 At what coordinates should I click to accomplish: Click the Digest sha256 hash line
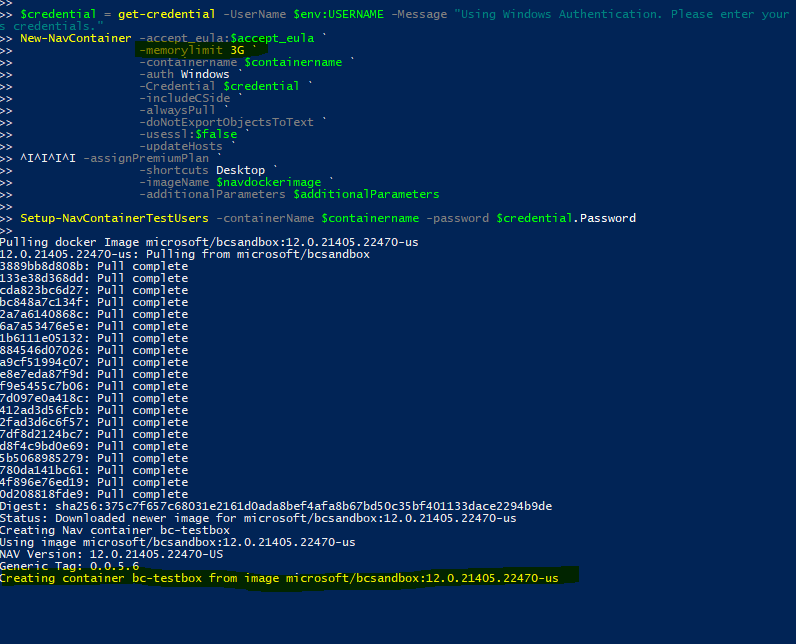point(276,506)
